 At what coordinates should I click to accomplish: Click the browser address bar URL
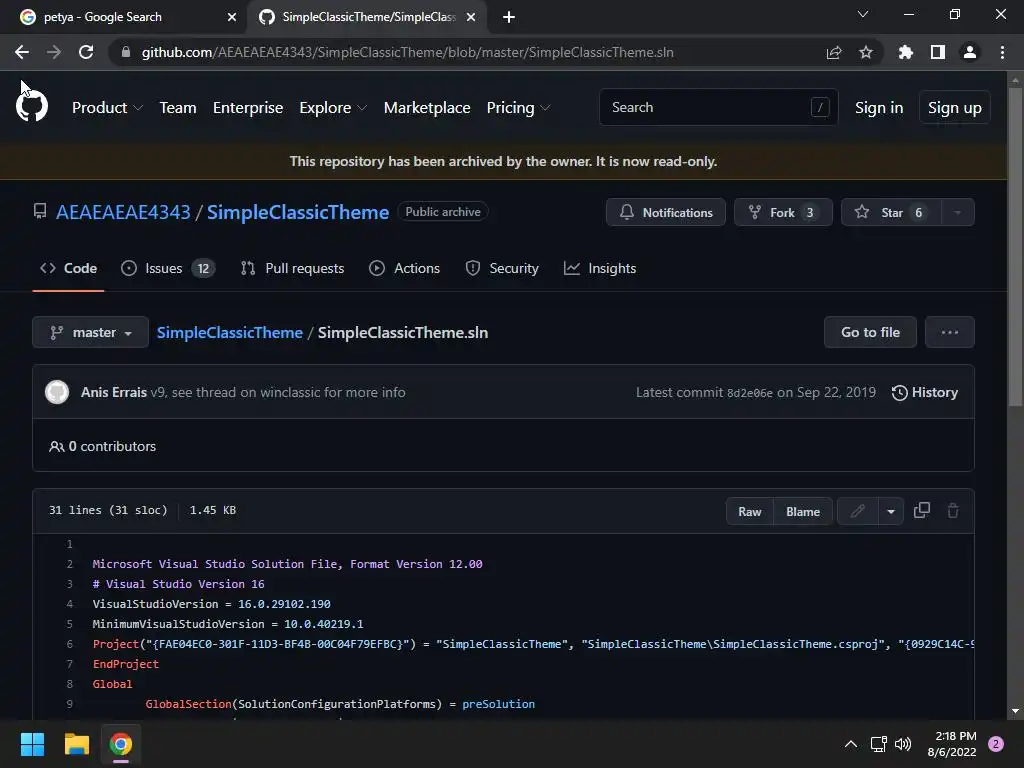click(x=408, y=52)
